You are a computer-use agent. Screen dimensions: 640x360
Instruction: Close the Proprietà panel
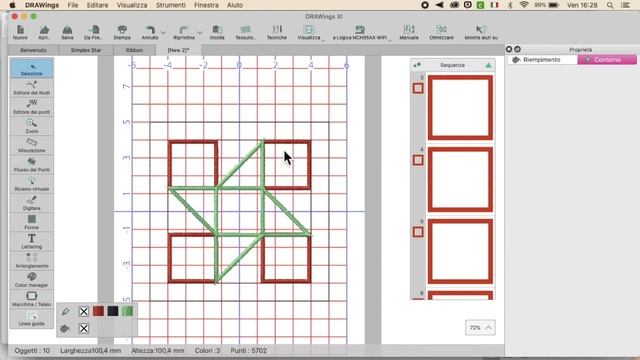tap(509, 49)
